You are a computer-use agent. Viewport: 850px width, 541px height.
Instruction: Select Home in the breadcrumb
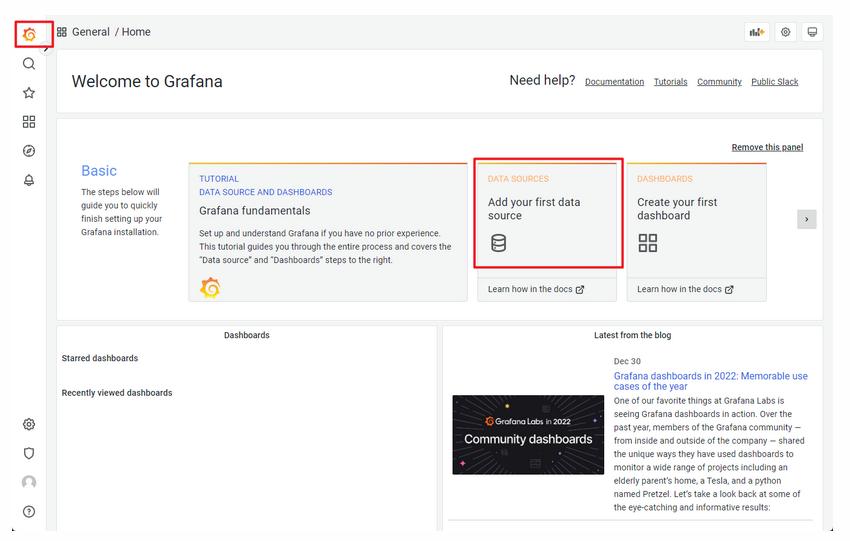(136, 32)
